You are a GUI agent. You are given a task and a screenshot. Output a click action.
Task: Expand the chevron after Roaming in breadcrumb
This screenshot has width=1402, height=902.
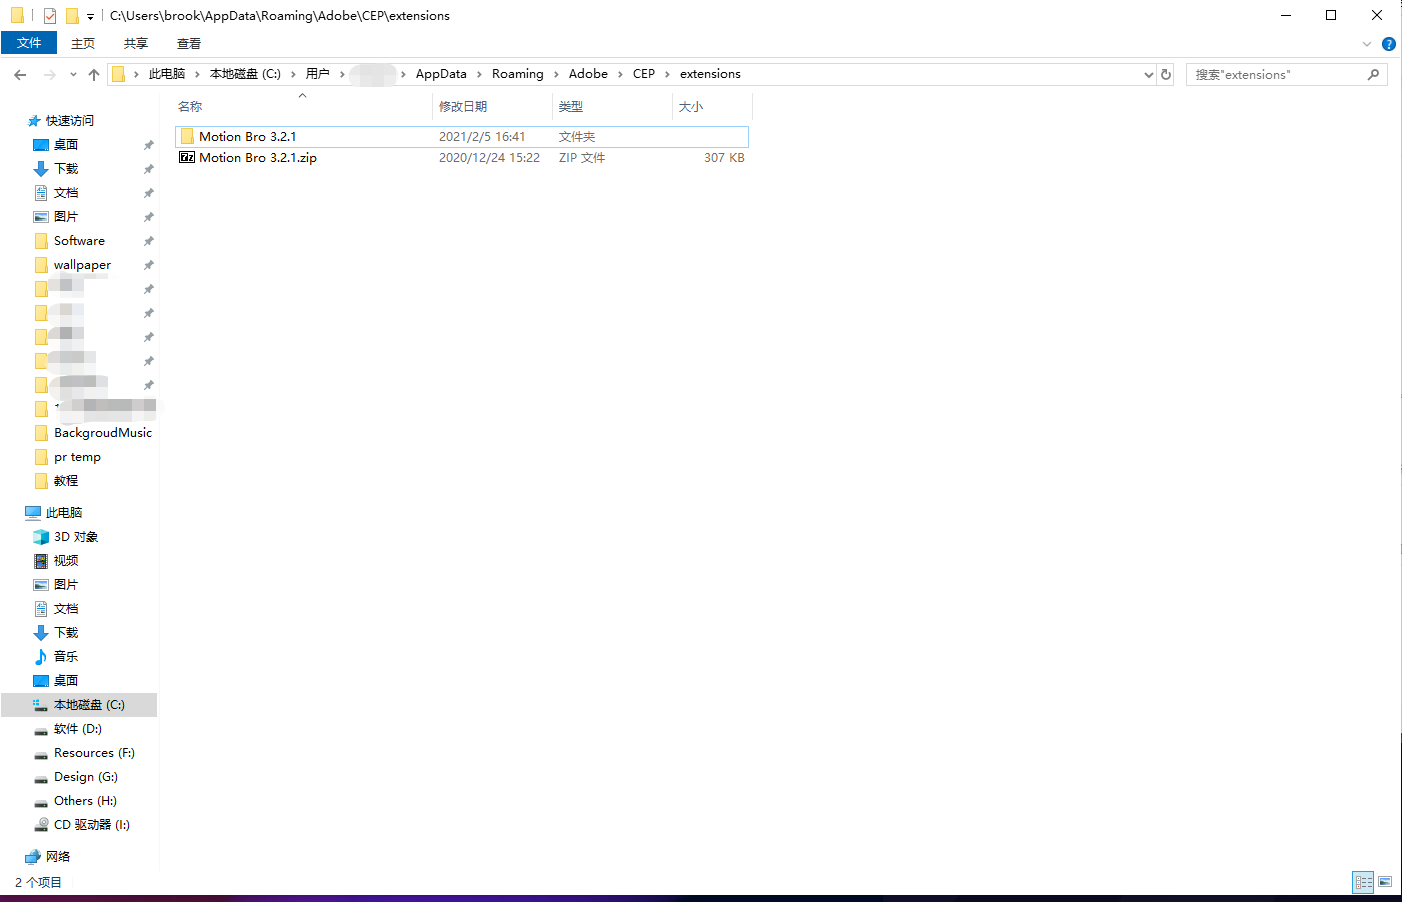[x=556, y=74]
